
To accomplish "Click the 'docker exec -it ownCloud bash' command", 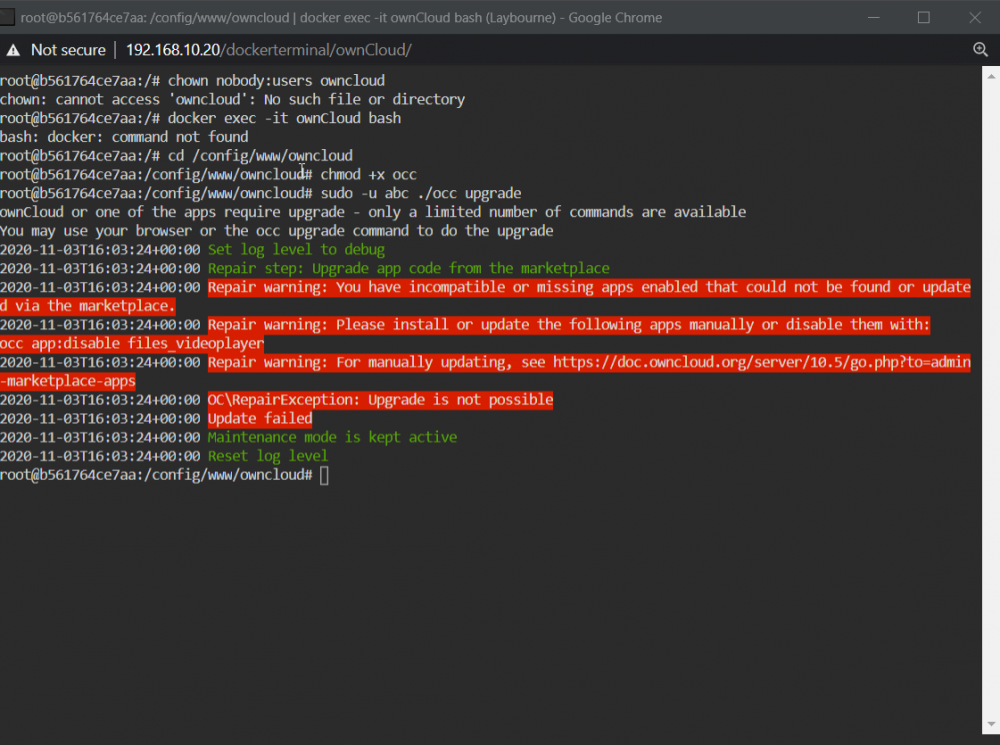I will pos(284,118).
